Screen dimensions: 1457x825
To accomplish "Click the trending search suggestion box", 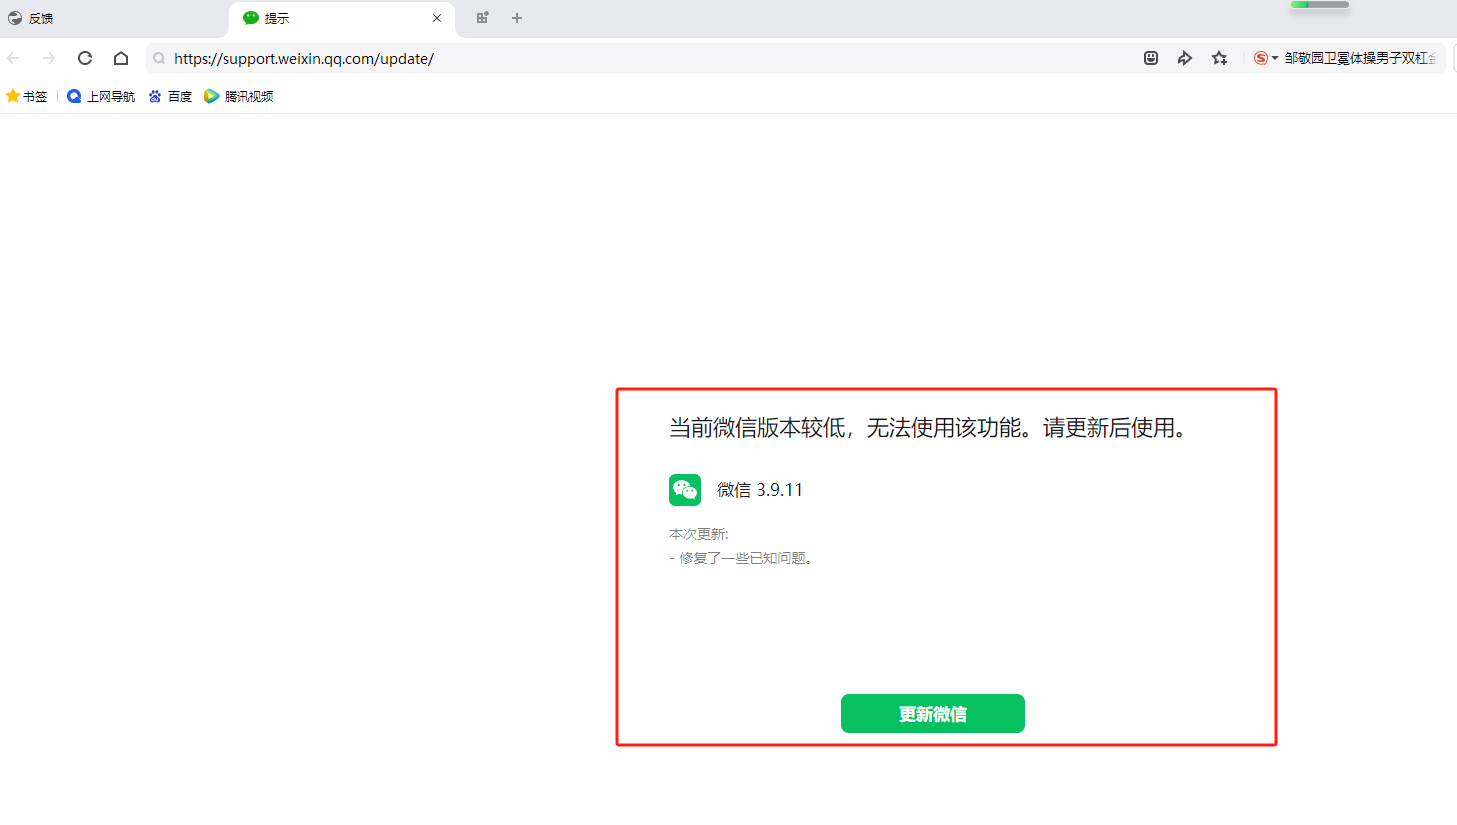I will [x=1360, y=58].
